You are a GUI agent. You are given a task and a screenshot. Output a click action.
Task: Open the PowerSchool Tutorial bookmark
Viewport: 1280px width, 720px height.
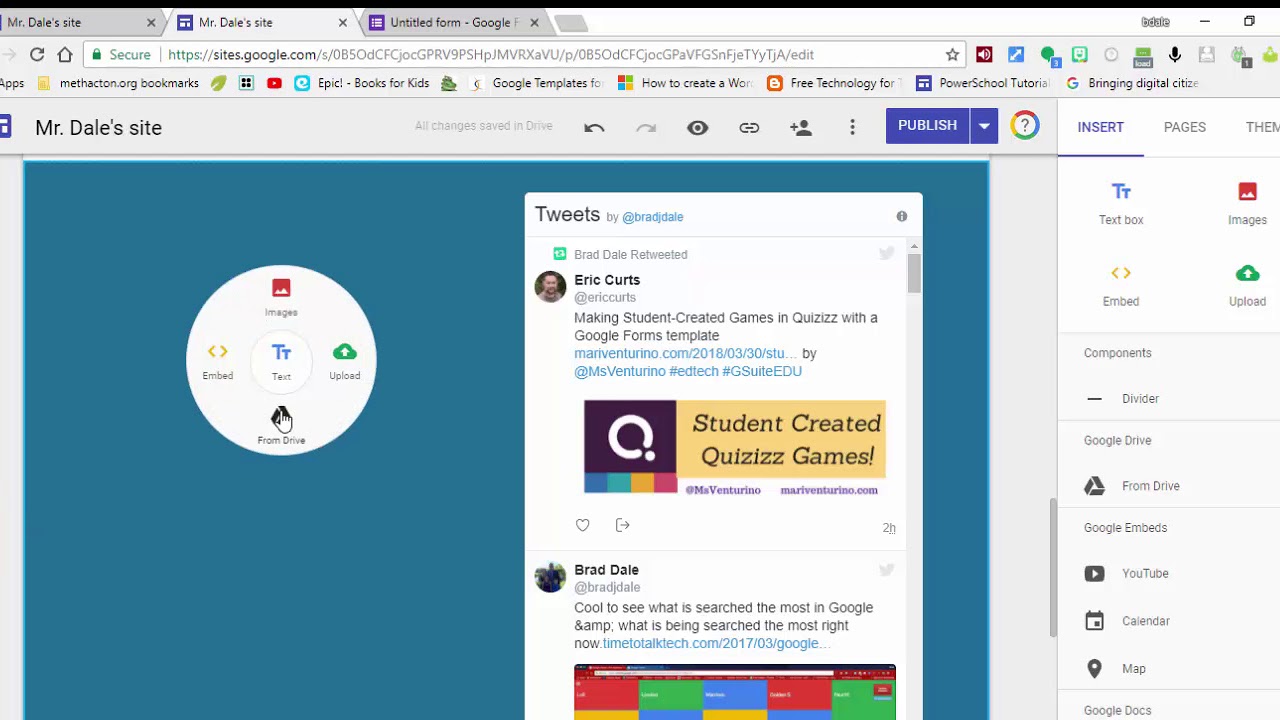(983, 83)
